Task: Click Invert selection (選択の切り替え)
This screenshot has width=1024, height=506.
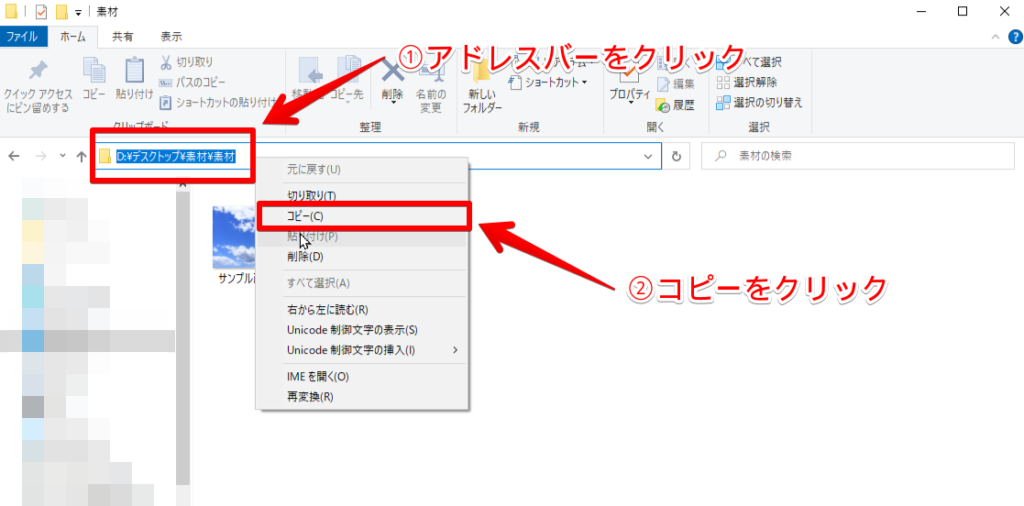Action: (760, 103)
